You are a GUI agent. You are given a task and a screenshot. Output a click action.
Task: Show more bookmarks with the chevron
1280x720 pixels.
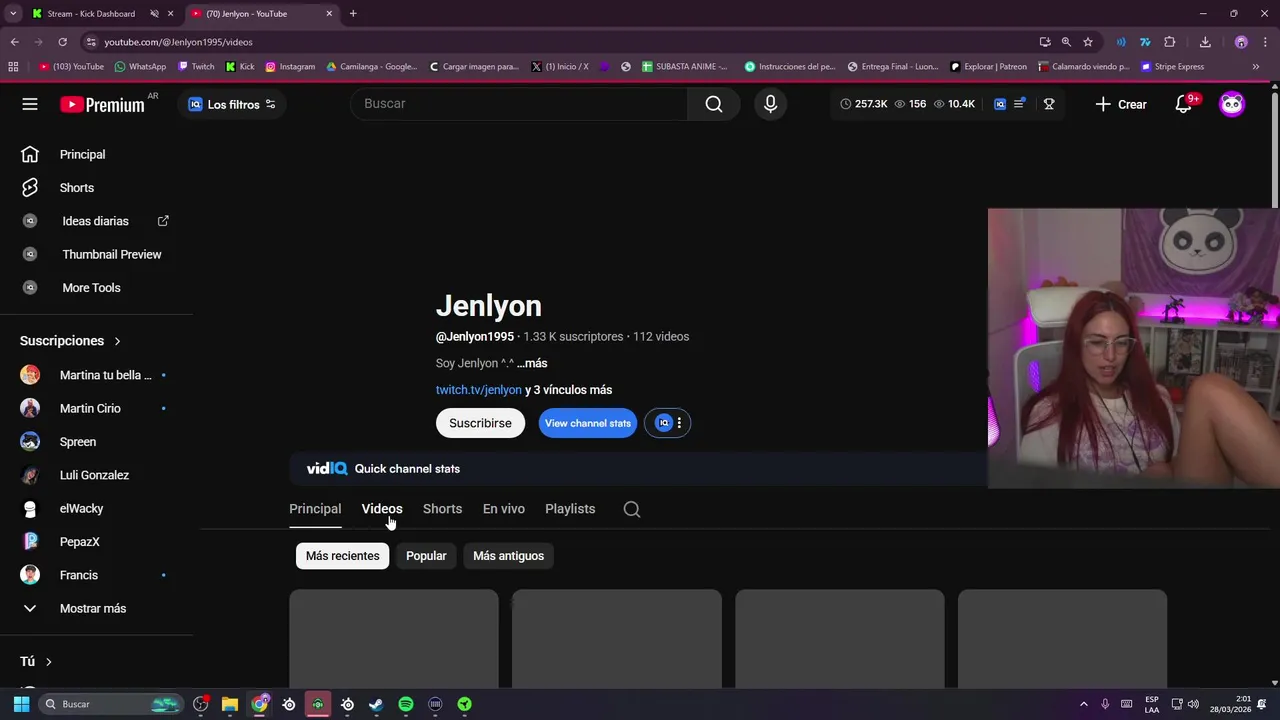pyautogui.click(x=1256, y=67)
